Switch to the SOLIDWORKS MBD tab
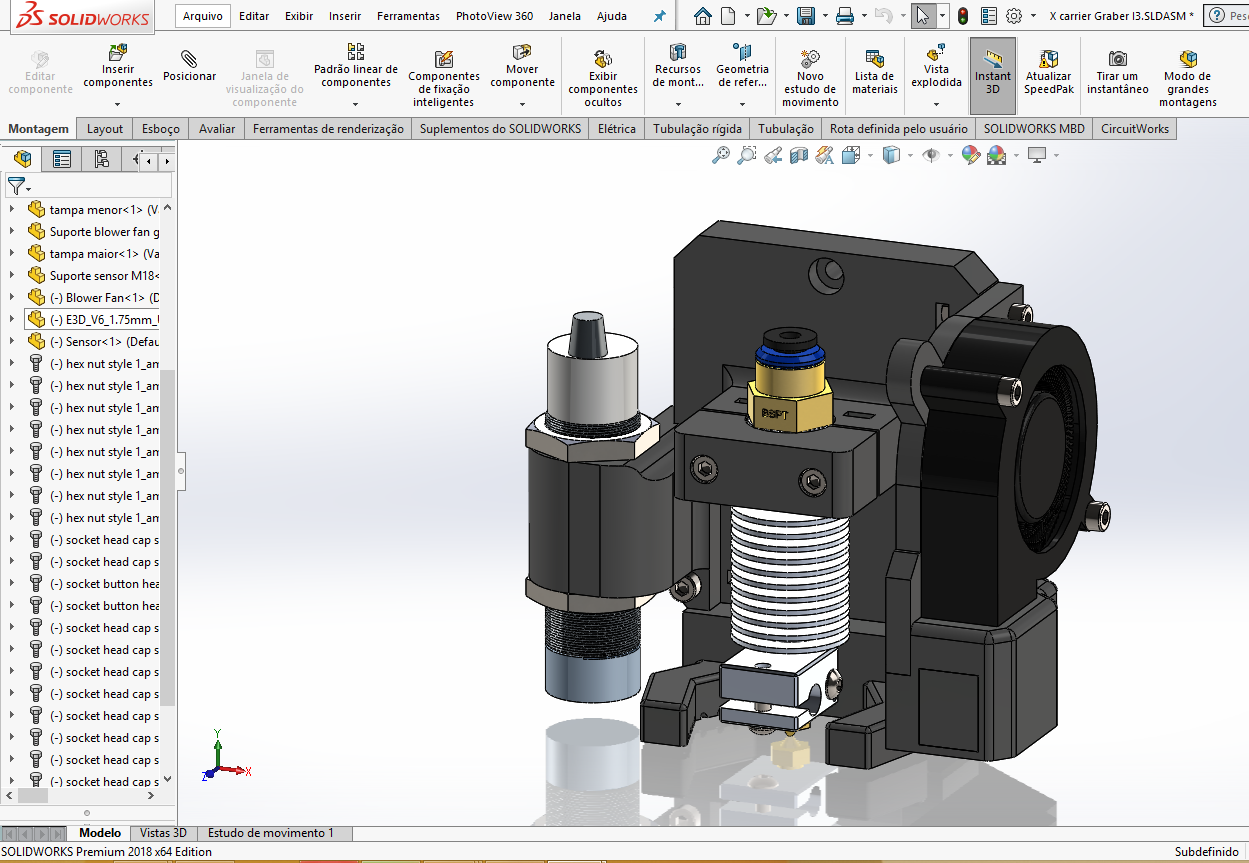 point(1034,129)
